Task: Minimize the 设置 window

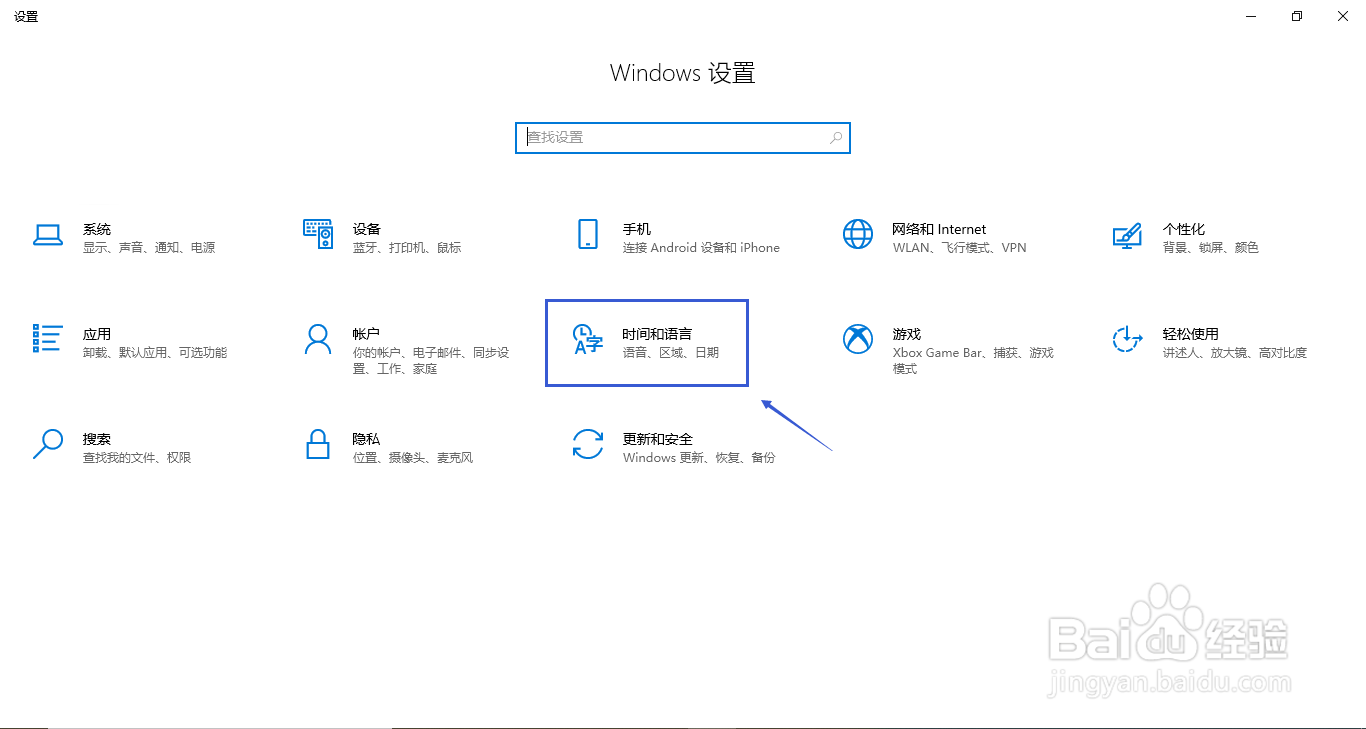Action: click(1251, 16)
